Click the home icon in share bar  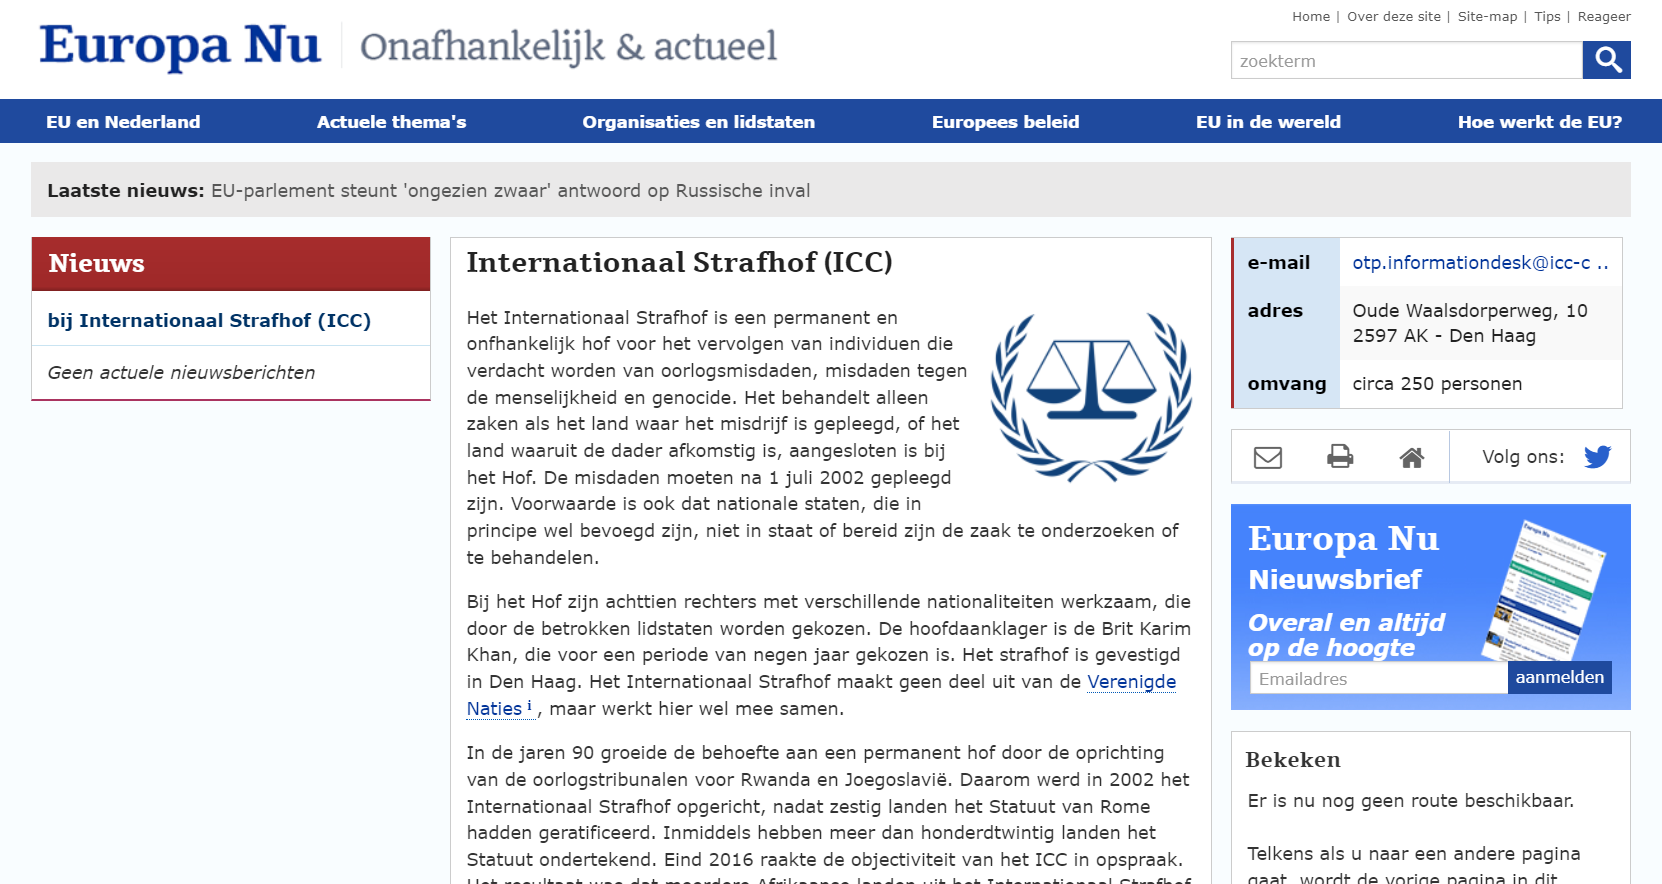[1412, 457]
